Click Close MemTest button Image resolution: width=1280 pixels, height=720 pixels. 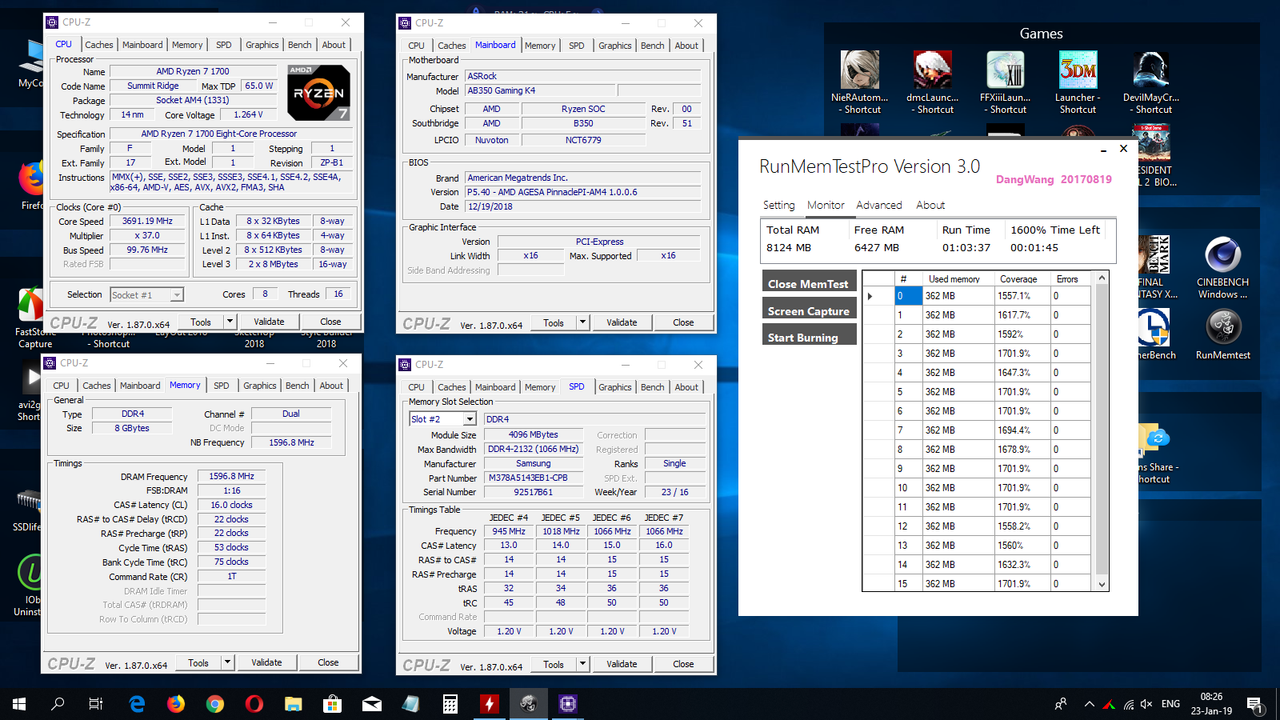pos(809,283)
